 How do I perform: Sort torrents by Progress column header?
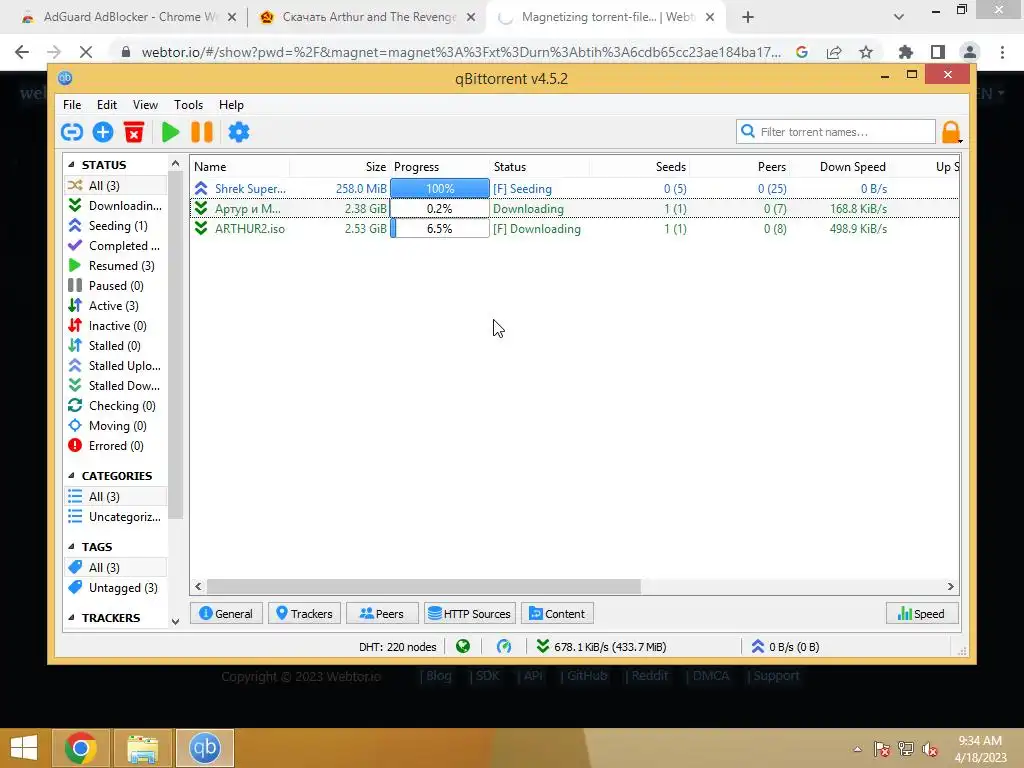[x=440, y=167]
